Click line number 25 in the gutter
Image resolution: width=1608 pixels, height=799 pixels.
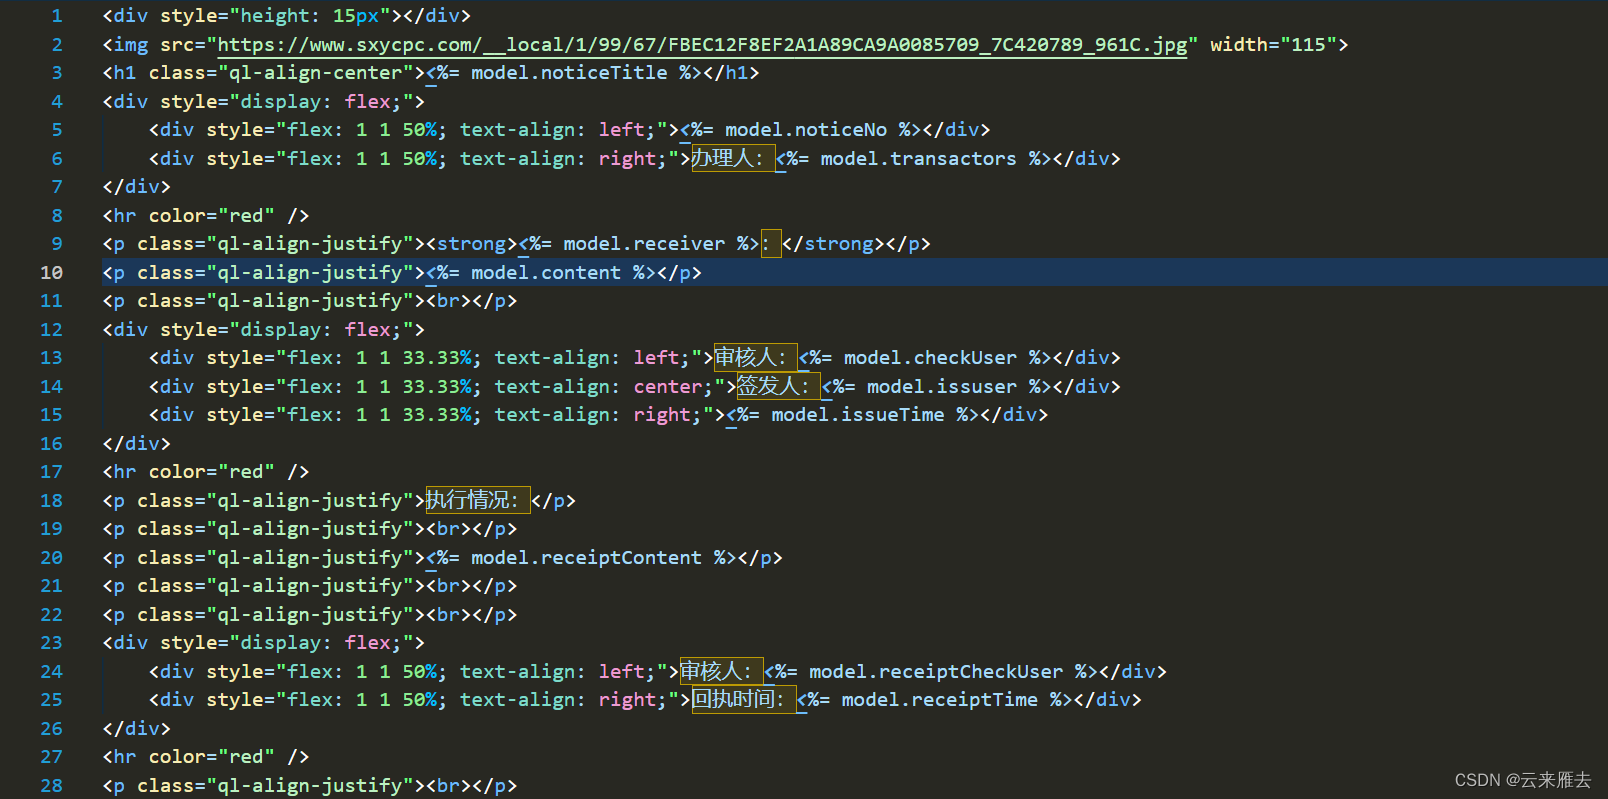pos(52,700)
